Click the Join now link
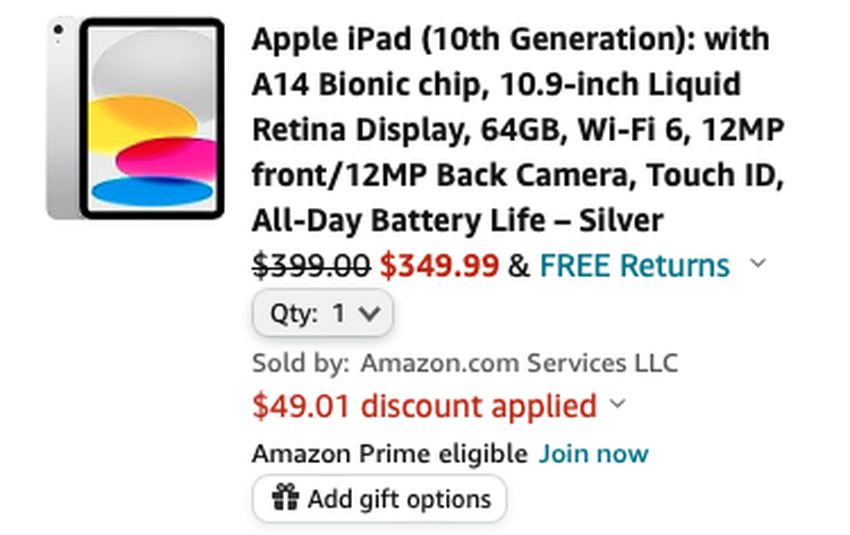 [594, 454]
